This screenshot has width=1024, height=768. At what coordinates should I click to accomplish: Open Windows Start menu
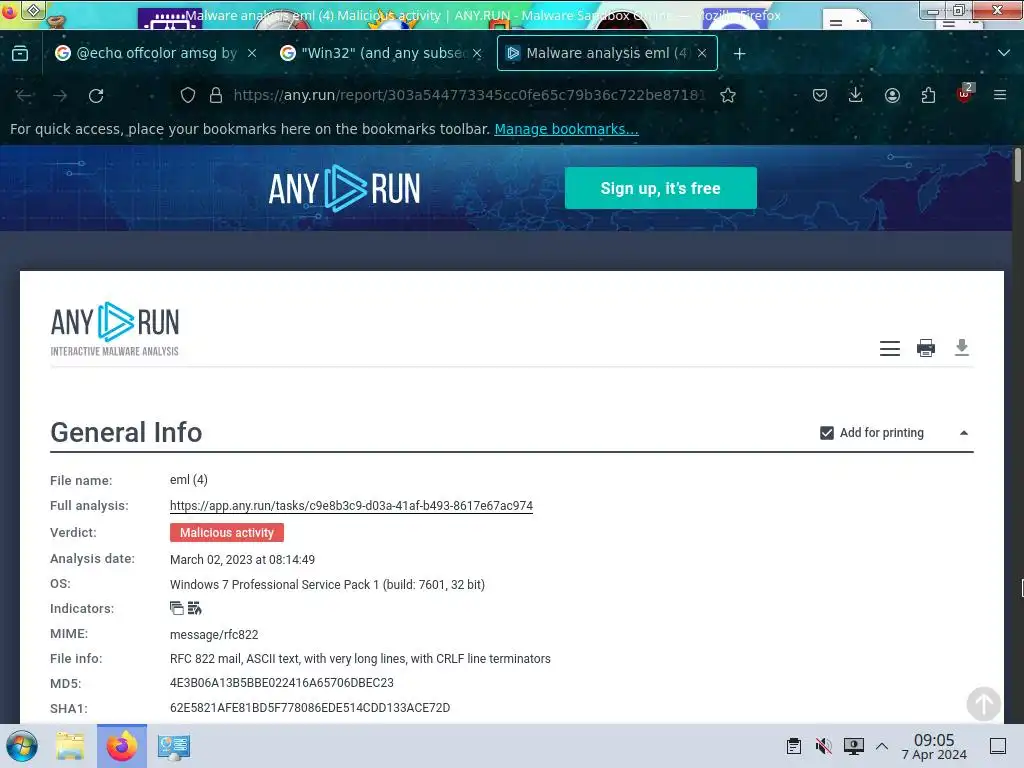coord(22,746)
